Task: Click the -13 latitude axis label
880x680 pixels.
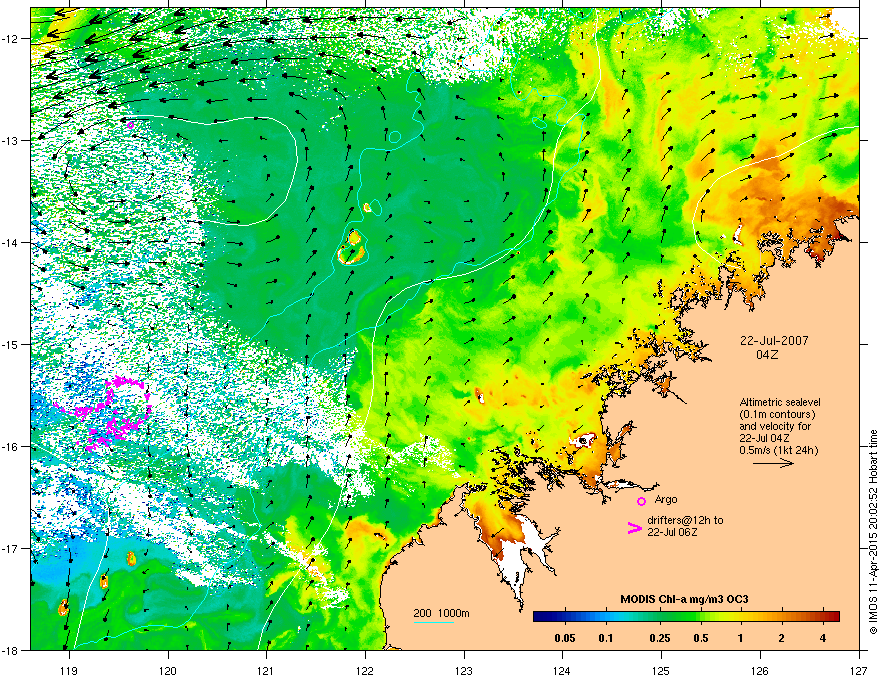Action: (x=12, y=140)
